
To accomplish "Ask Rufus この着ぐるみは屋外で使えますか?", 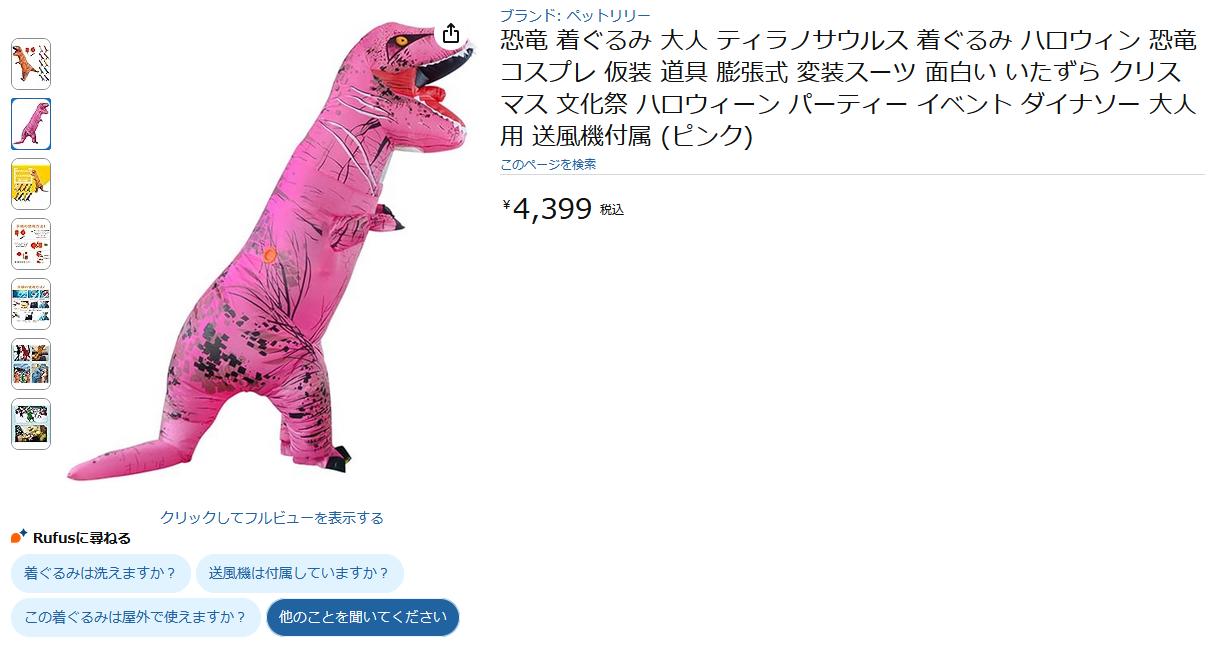I will pos(136,617).
